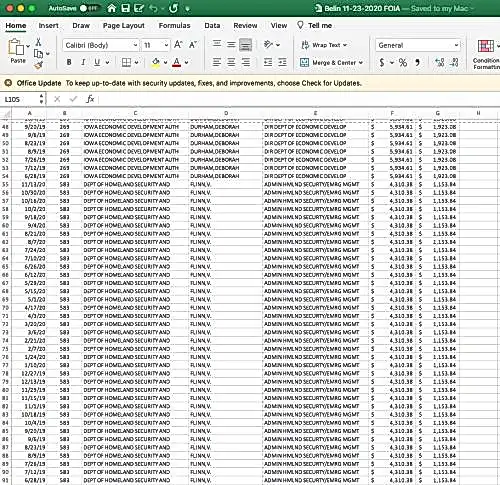Viewport: 500px width, 485px height.
Task: Switch to the Home ribbon tab
Action: (16, 26)
